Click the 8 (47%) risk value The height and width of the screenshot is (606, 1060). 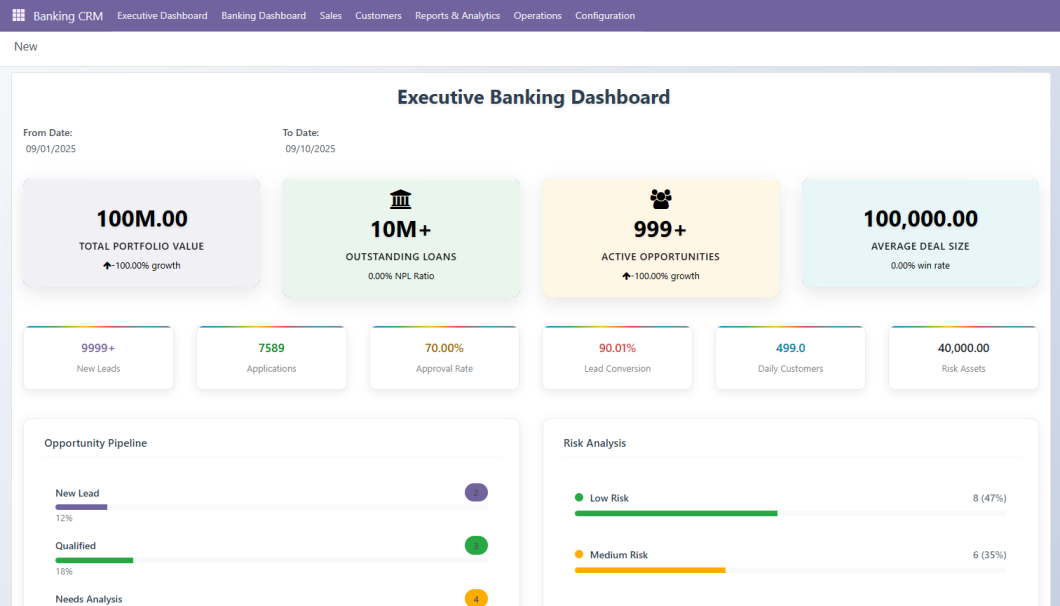[990, 498]
